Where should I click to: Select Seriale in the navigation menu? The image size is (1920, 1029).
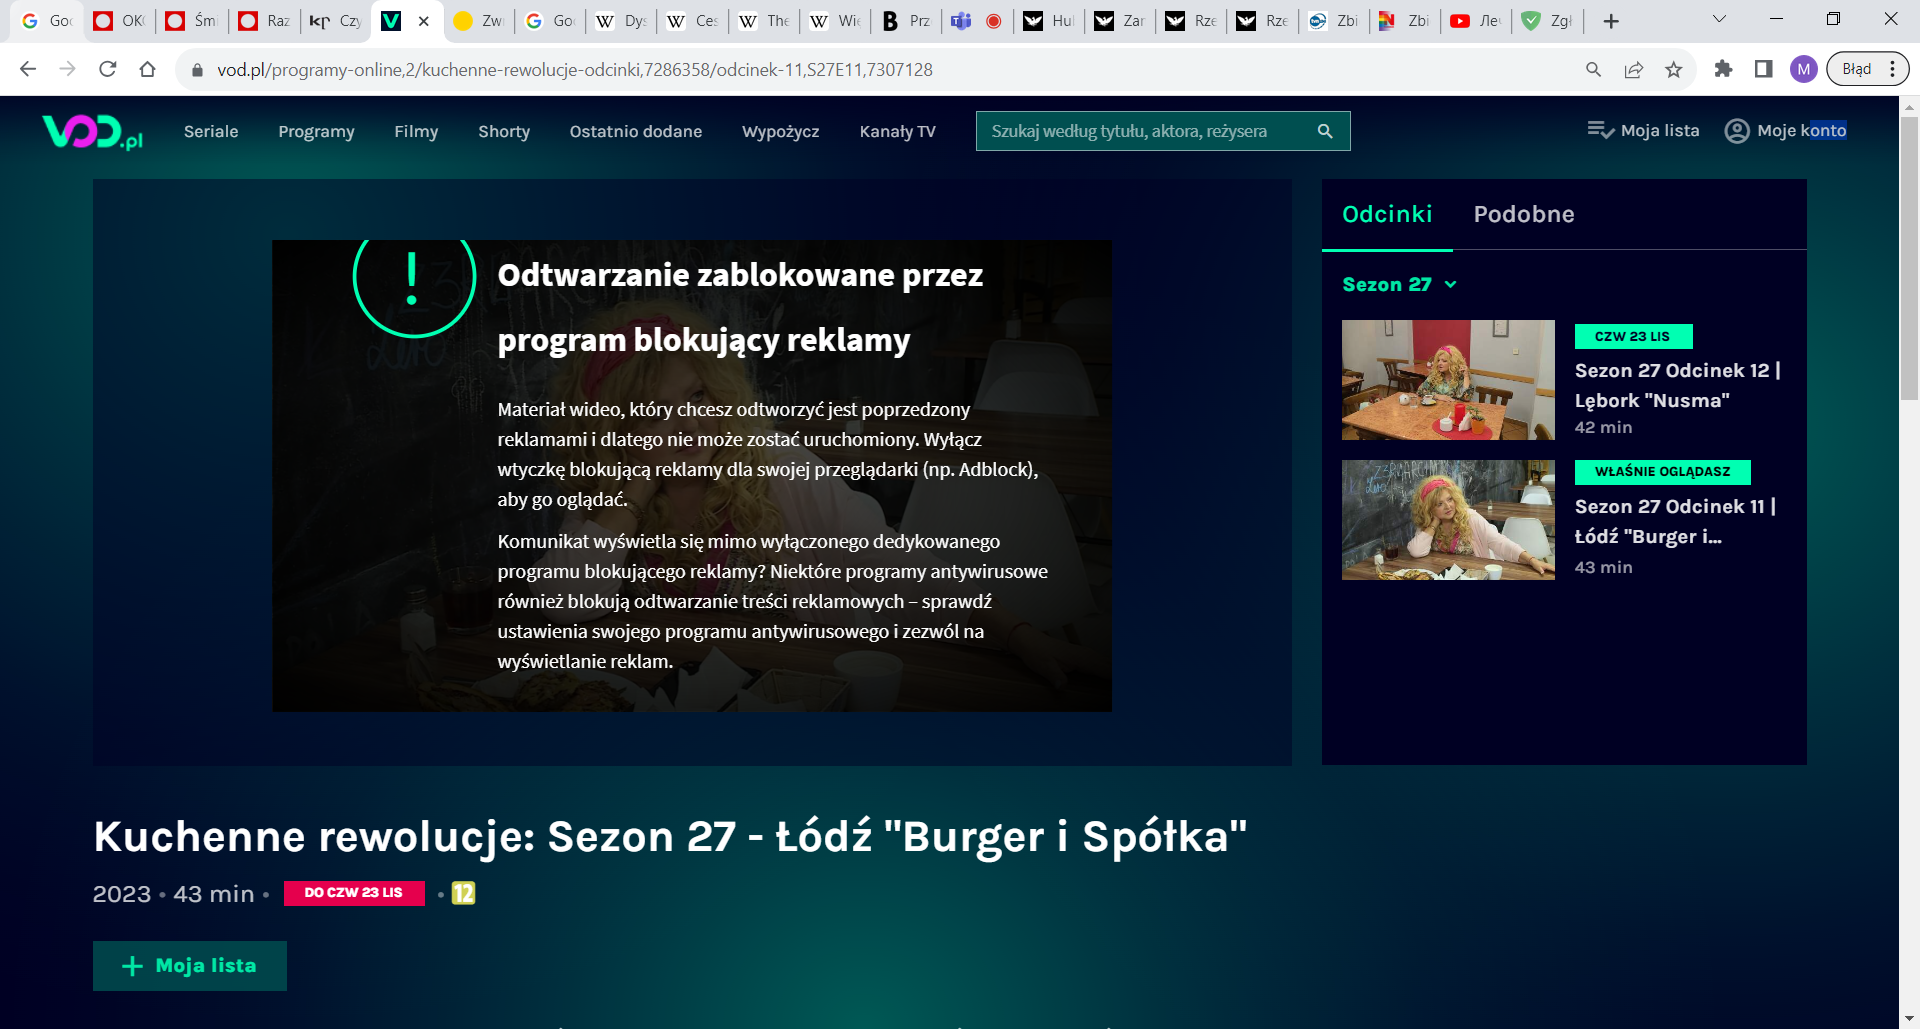click(210, 131)
